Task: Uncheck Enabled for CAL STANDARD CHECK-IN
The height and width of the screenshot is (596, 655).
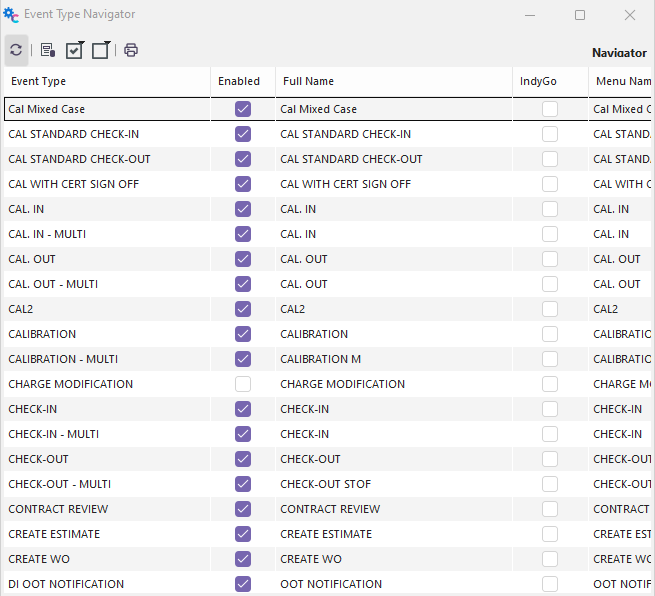Action: tap(243, 134)
